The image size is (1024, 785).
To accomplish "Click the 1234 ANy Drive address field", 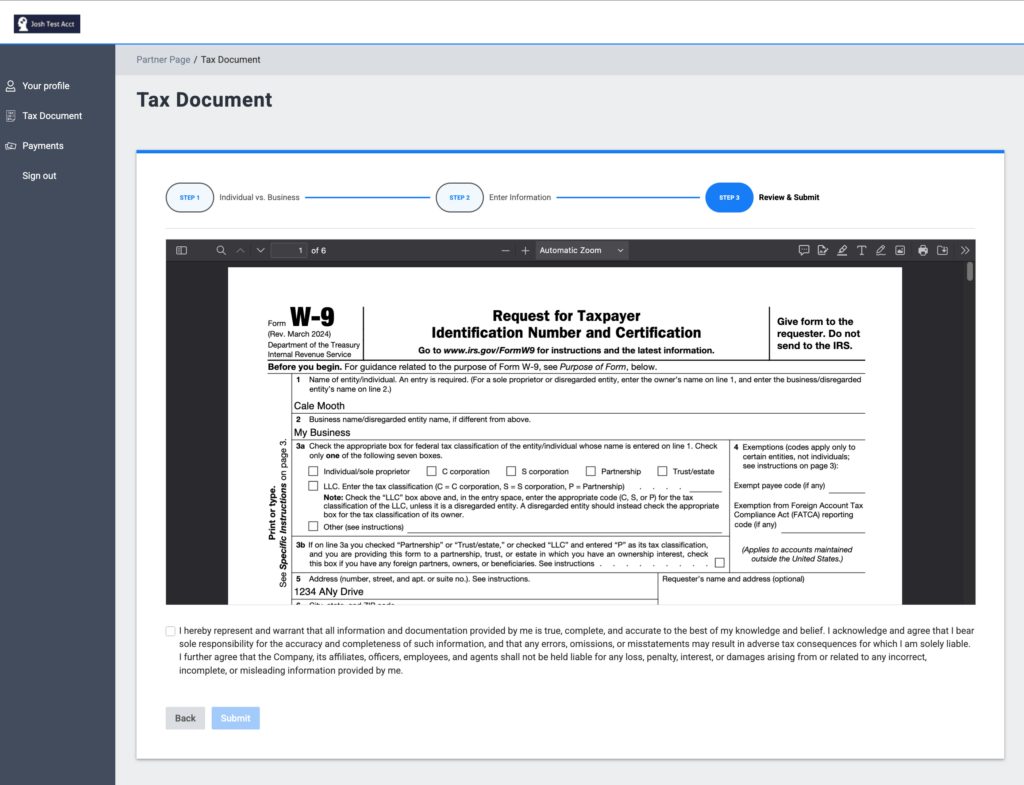I will tap(475, 591).
